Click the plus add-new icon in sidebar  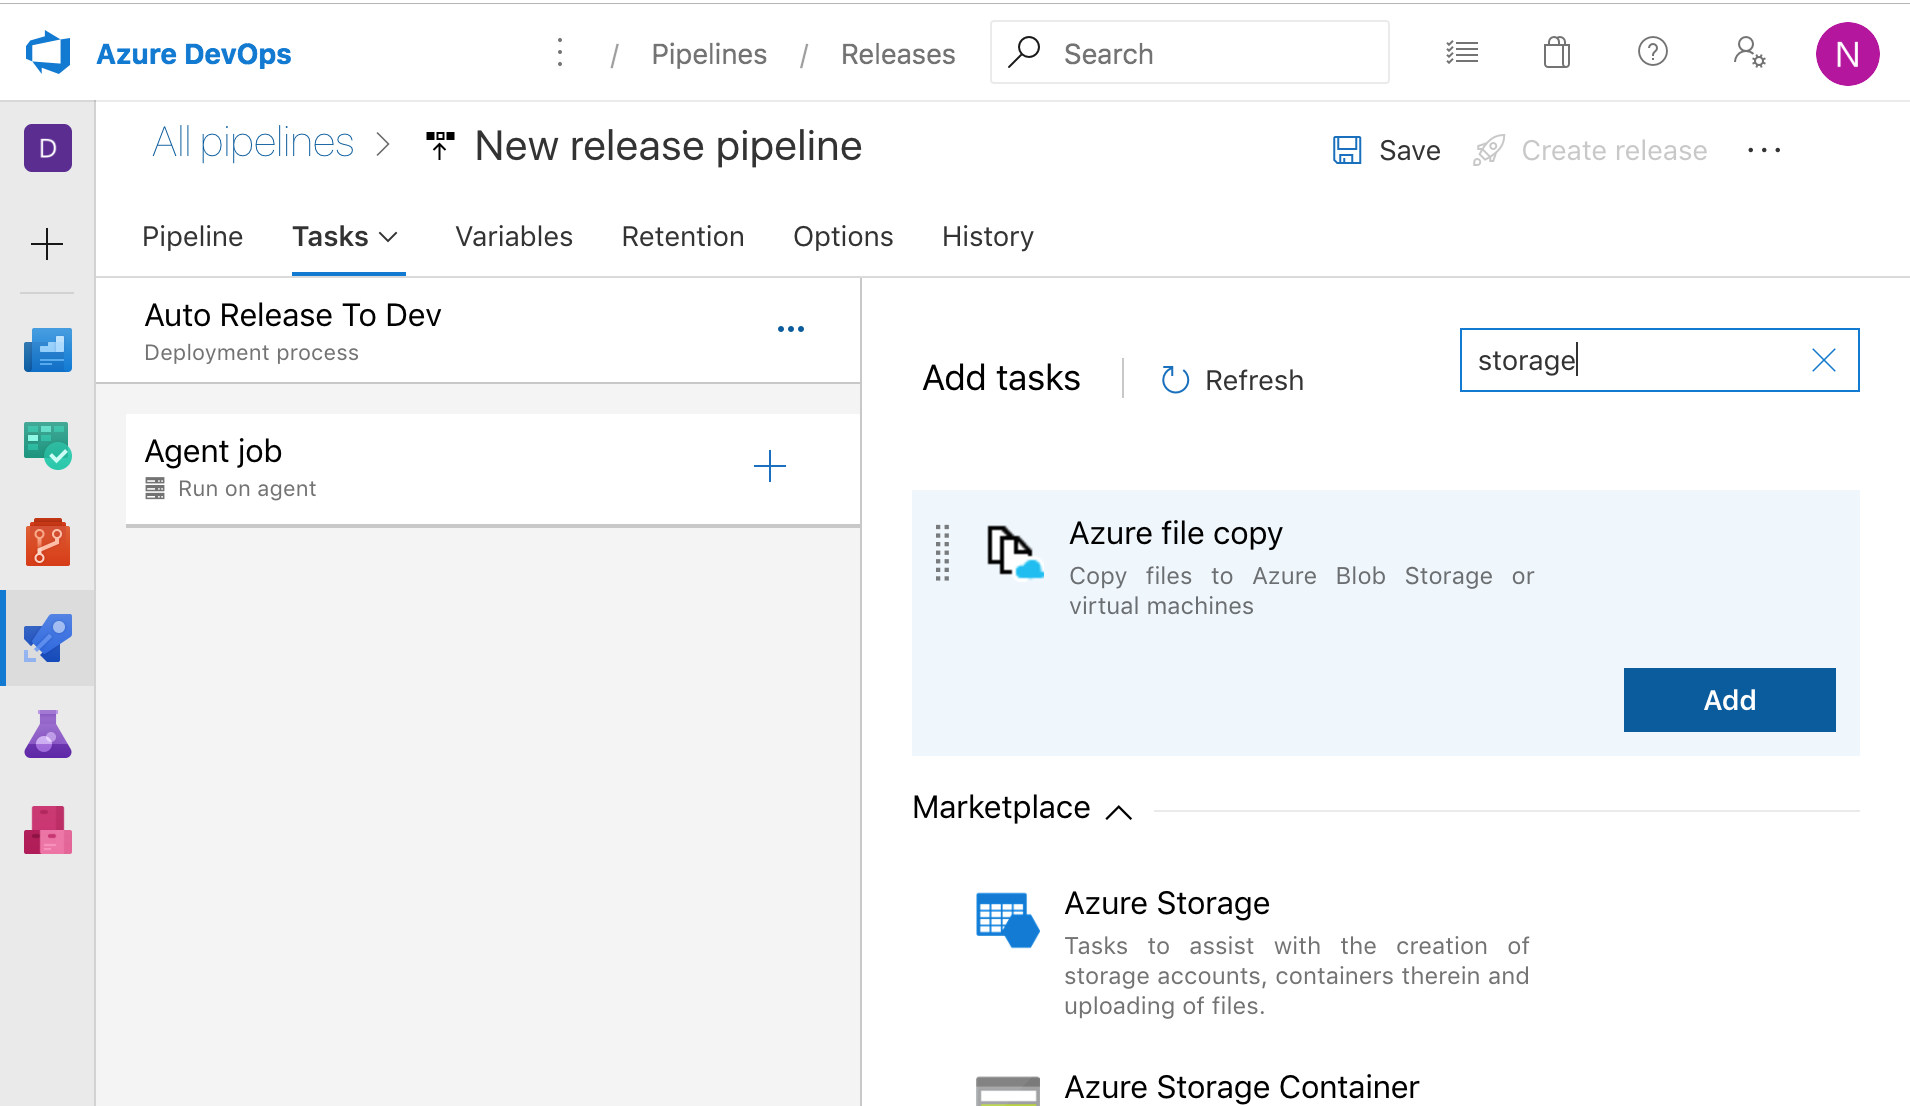pos(47,244)
